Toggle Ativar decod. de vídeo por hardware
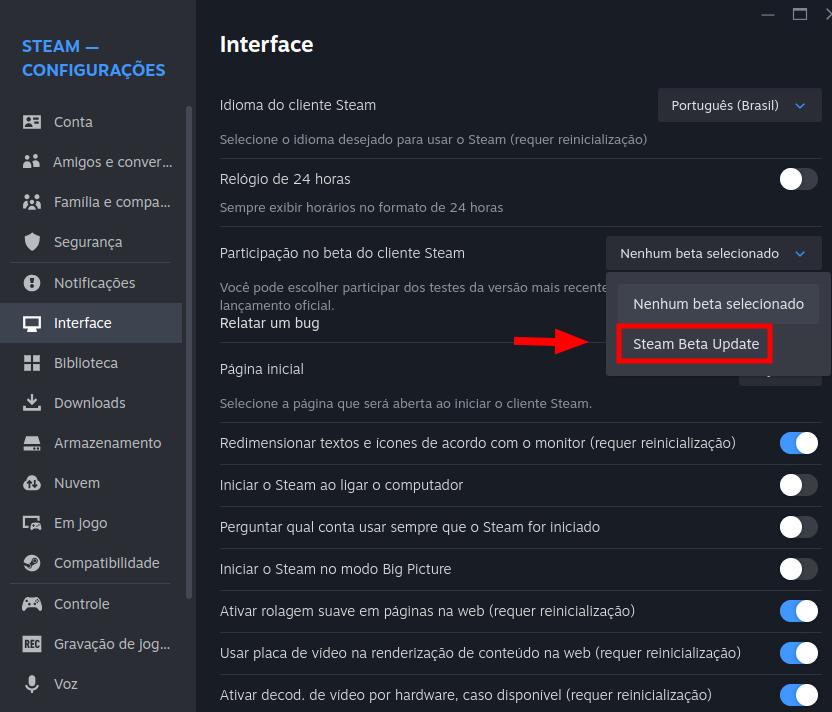 point(799,694)
